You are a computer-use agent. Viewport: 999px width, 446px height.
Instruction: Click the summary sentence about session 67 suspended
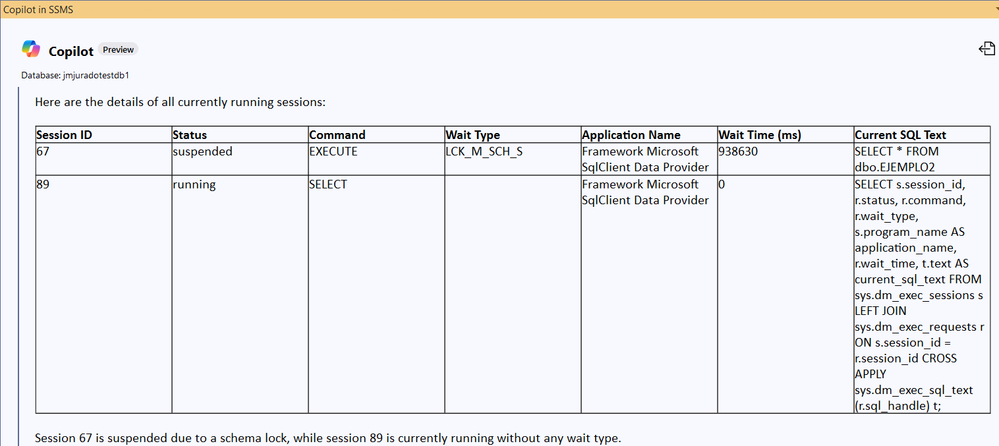coord(327,438)
